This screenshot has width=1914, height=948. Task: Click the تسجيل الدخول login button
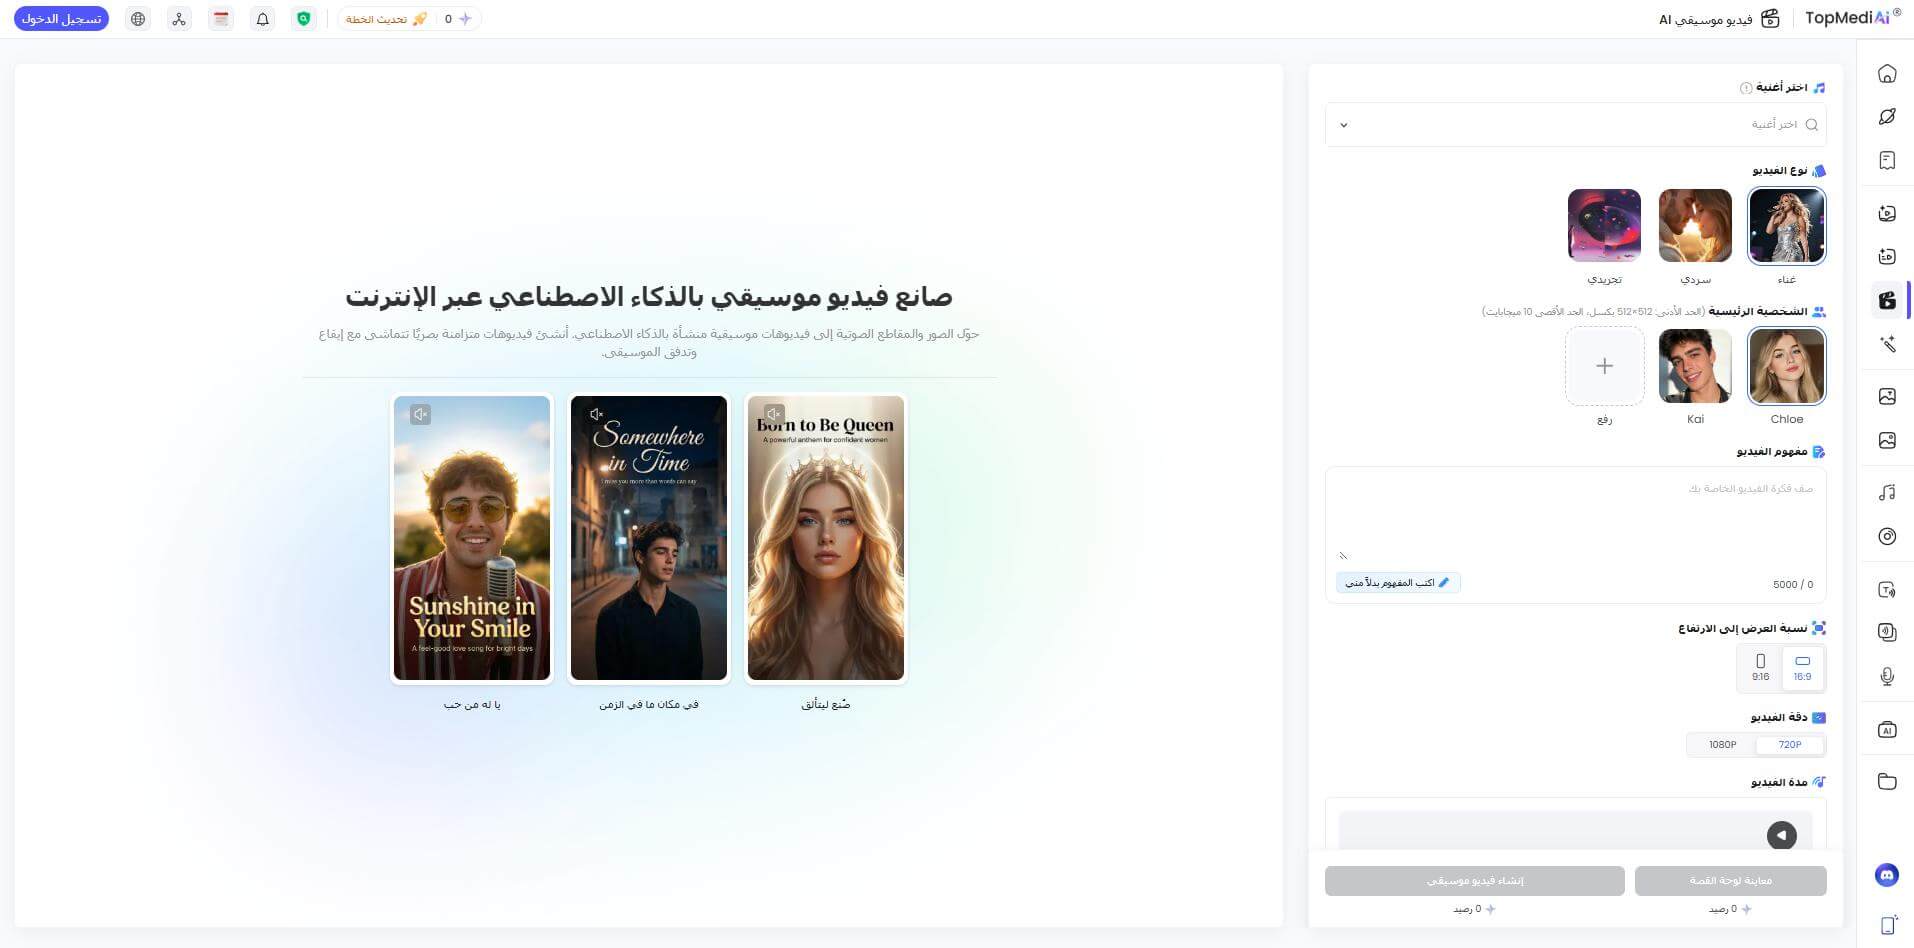tap(62, 19)
